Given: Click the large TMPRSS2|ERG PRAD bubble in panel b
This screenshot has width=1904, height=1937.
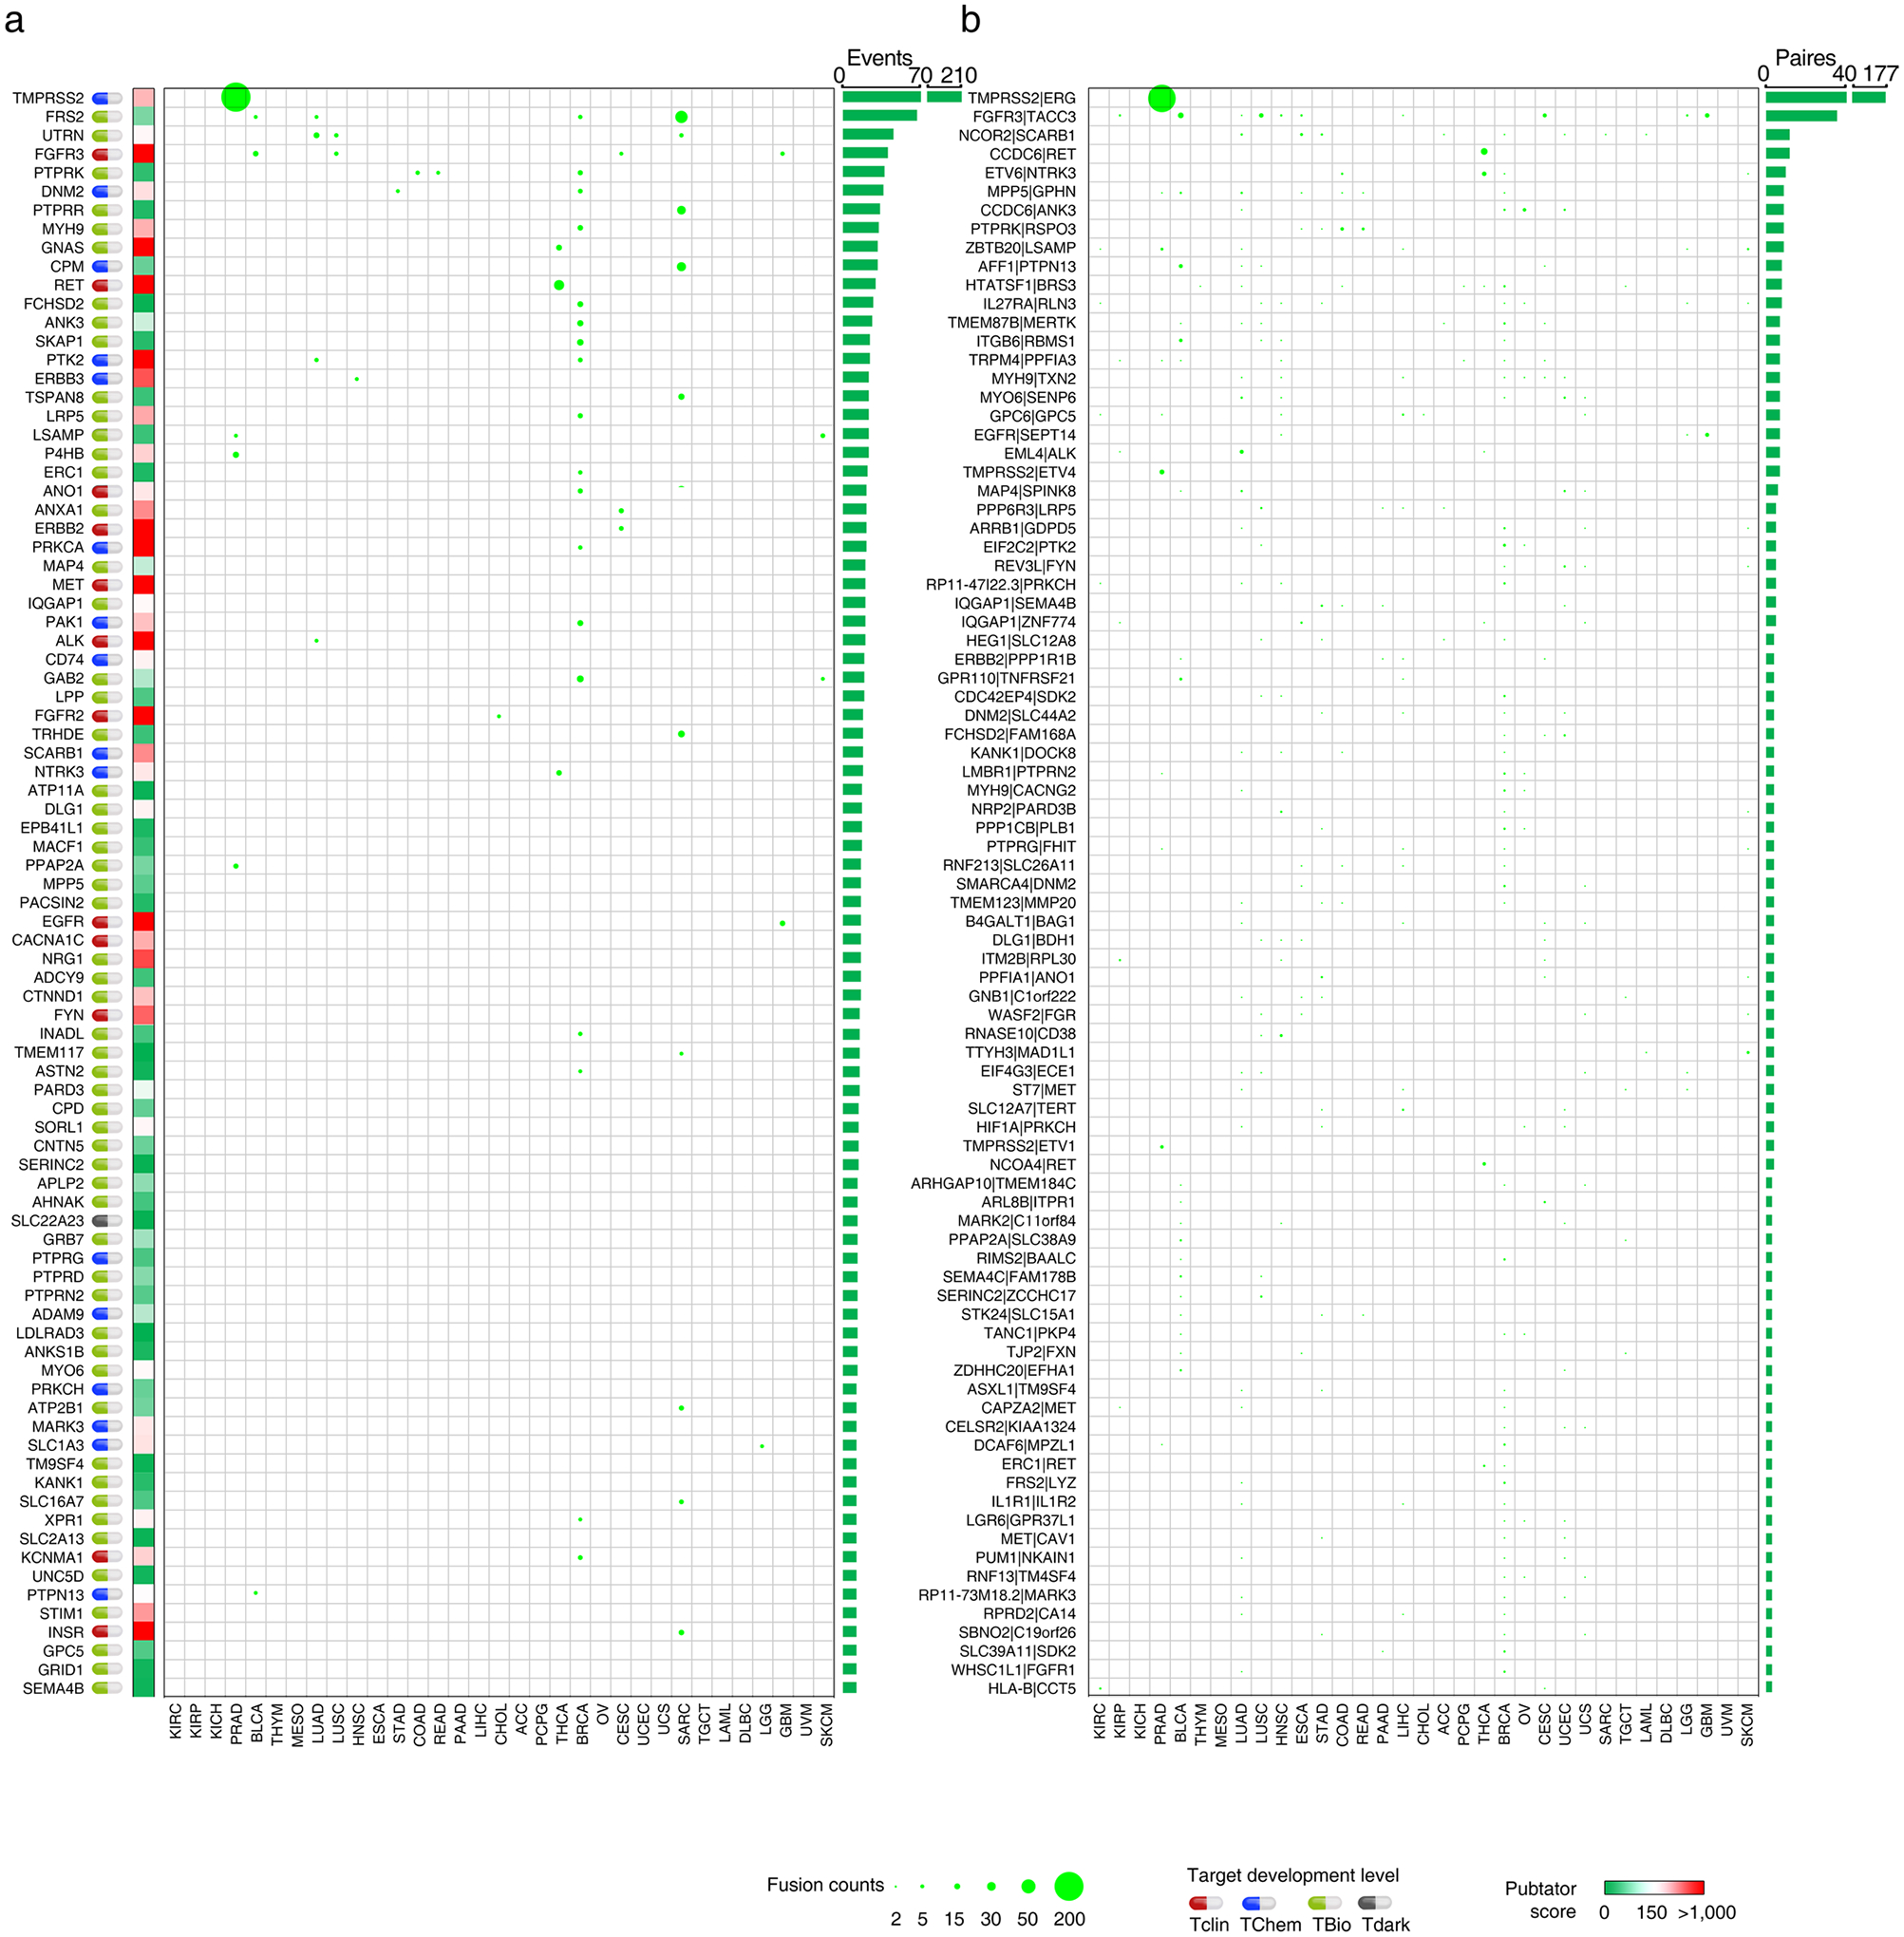Looking at the screenshot, I should 1161,98.
